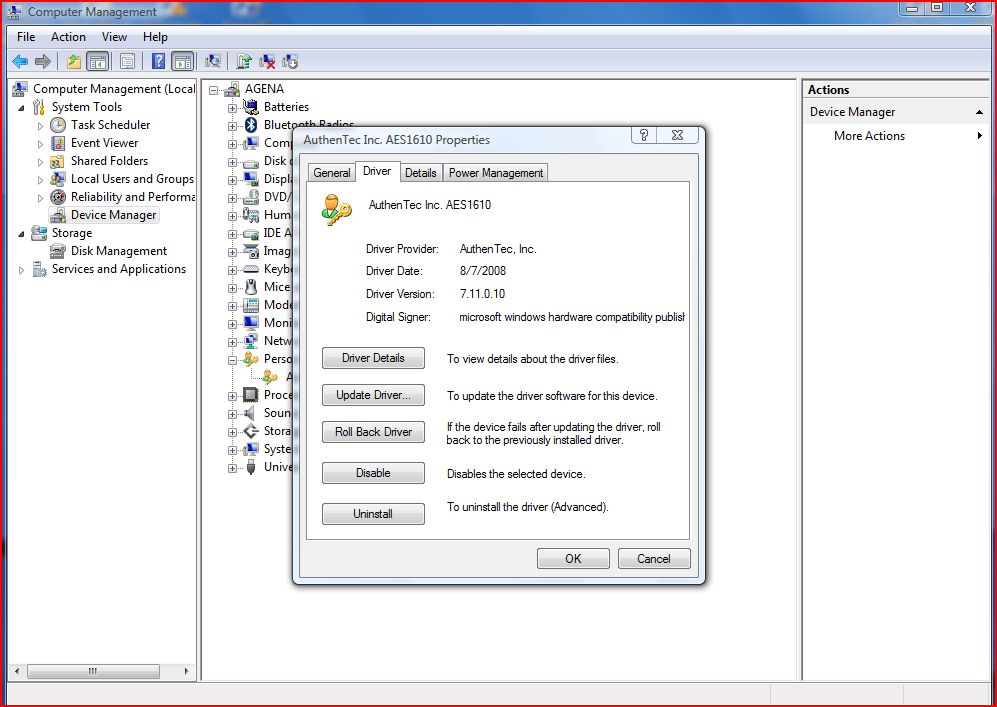Click the console tree scrollbar right arrow

(186, 671)
